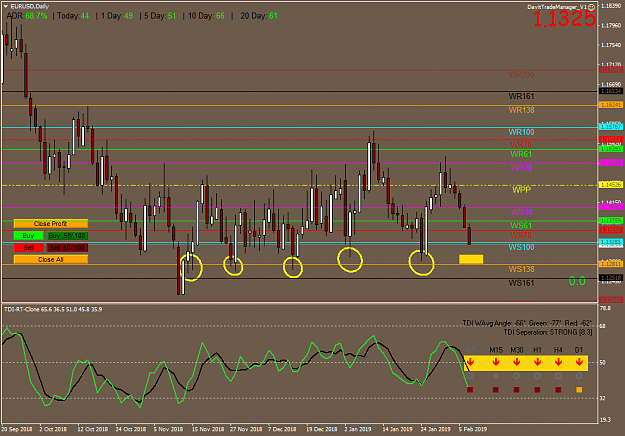Click the dark red square below M30
The height and width of the screenshot is (436, 625).
tap(517, 390)
